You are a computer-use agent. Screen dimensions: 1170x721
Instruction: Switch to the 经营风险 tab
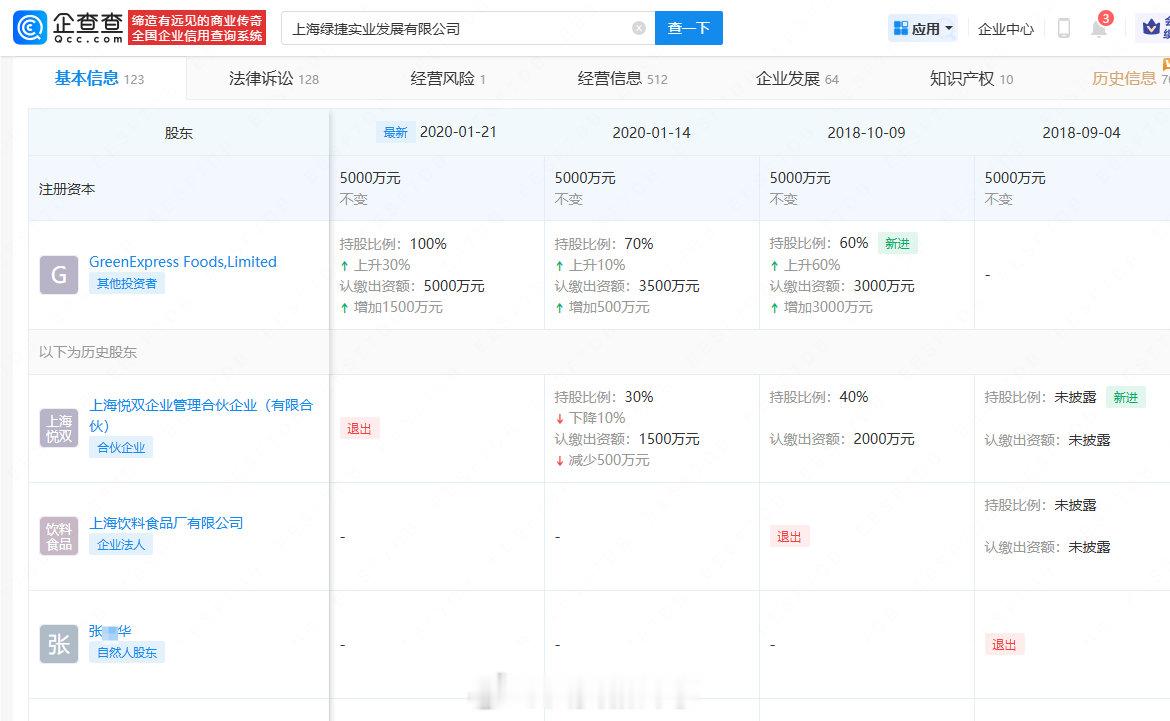(448, 78)
